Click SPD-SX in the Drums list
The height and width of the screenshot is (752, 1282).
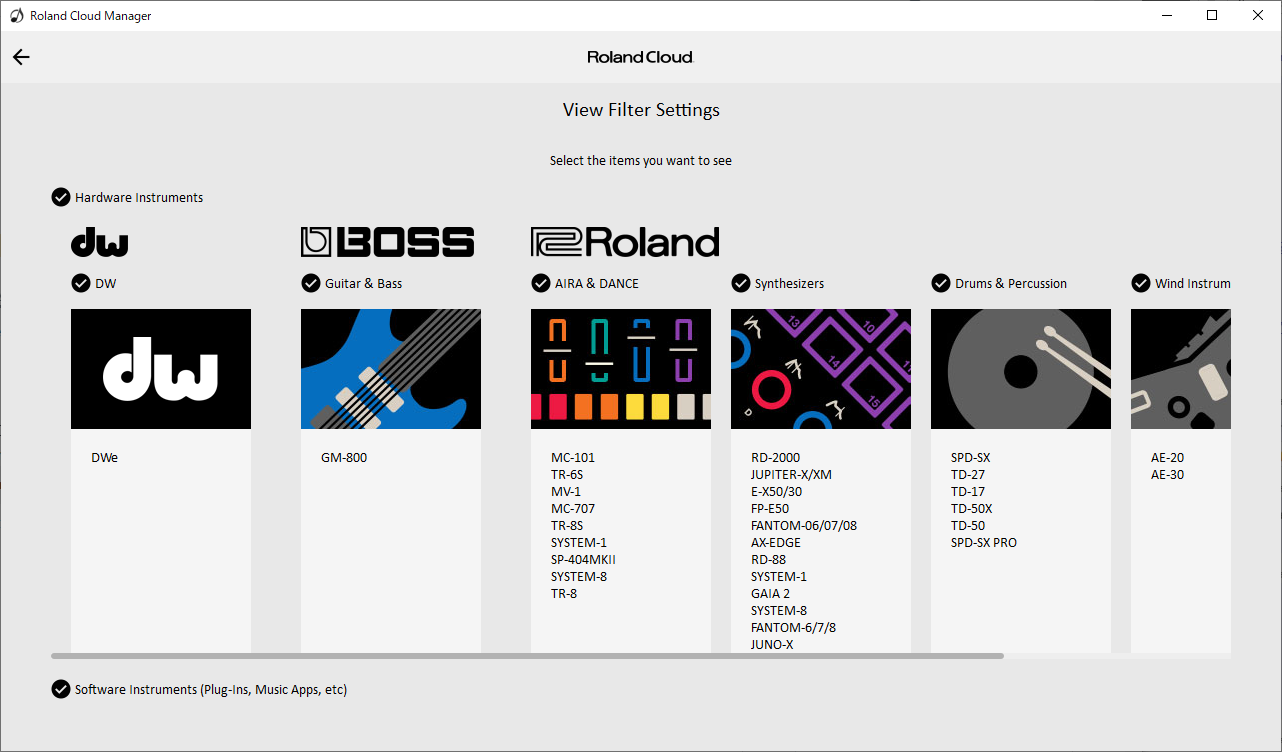click(x=971, y=458)
